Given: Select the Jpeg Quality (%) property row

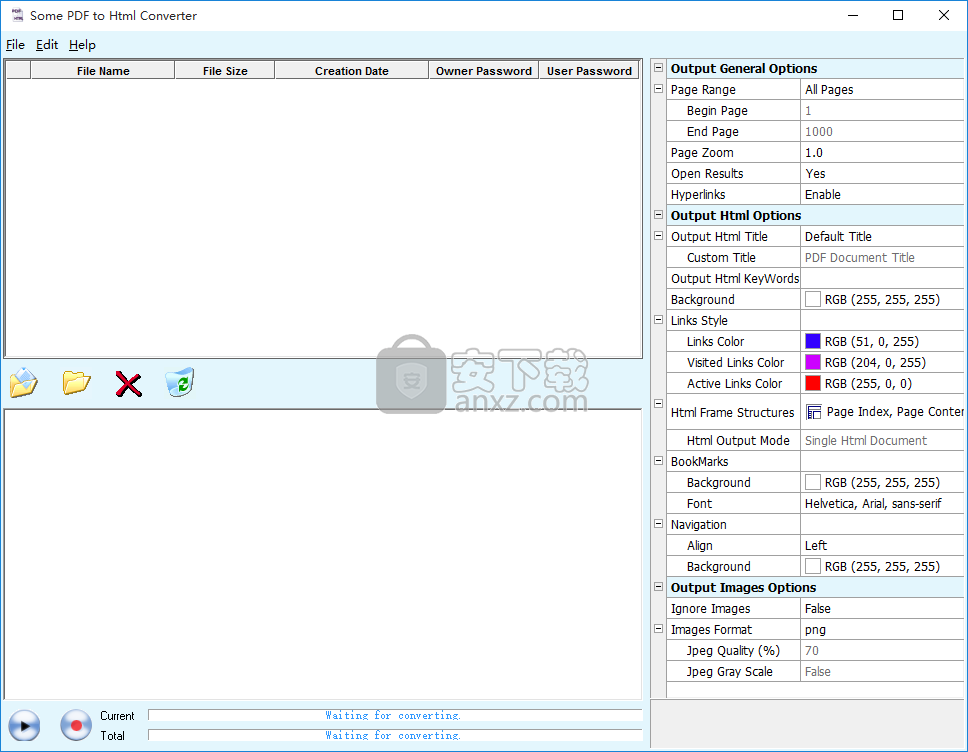Looking at the screenshot, I should pyautogui.click(x=815, y=650).
